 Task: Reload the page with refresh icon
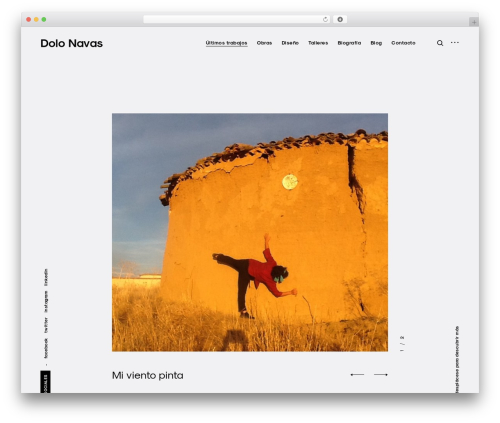[x=325, y=20]
